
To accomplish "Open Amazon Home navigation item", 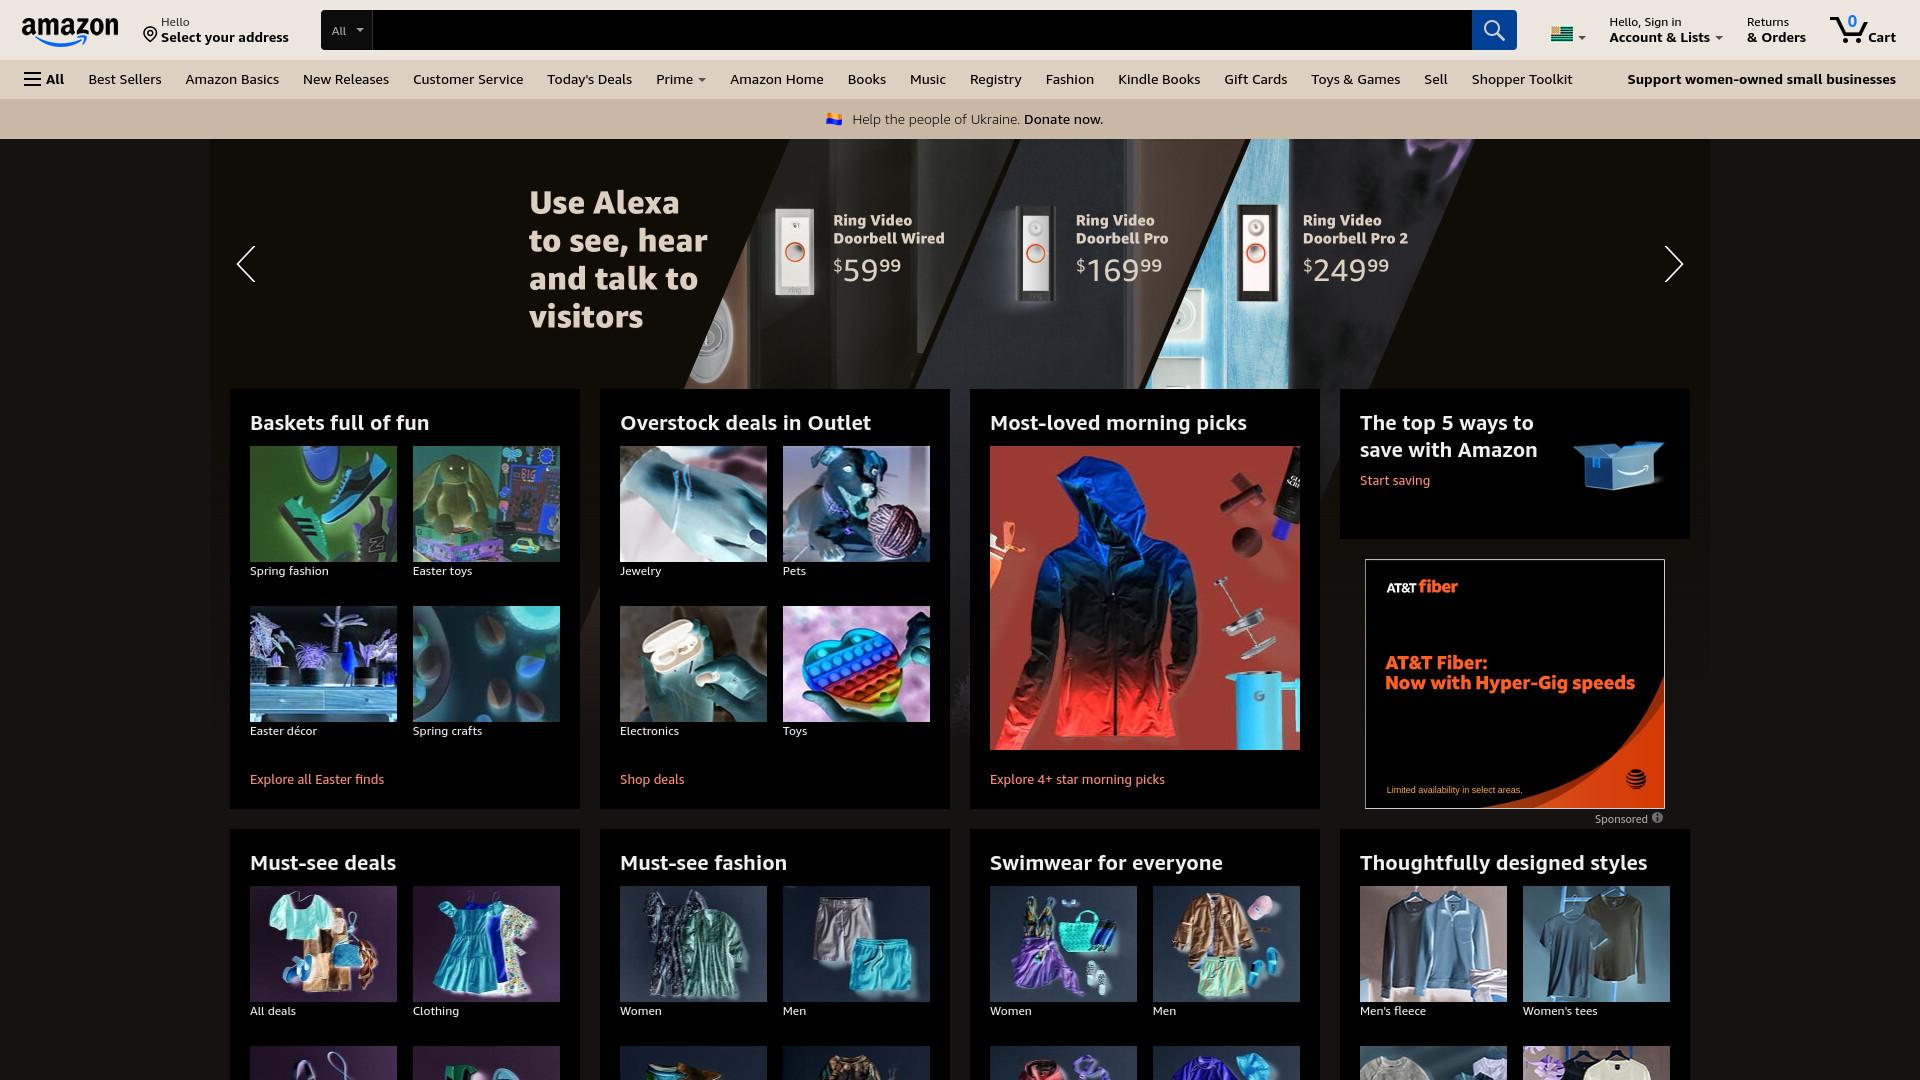I will click(x=777, y=79).
